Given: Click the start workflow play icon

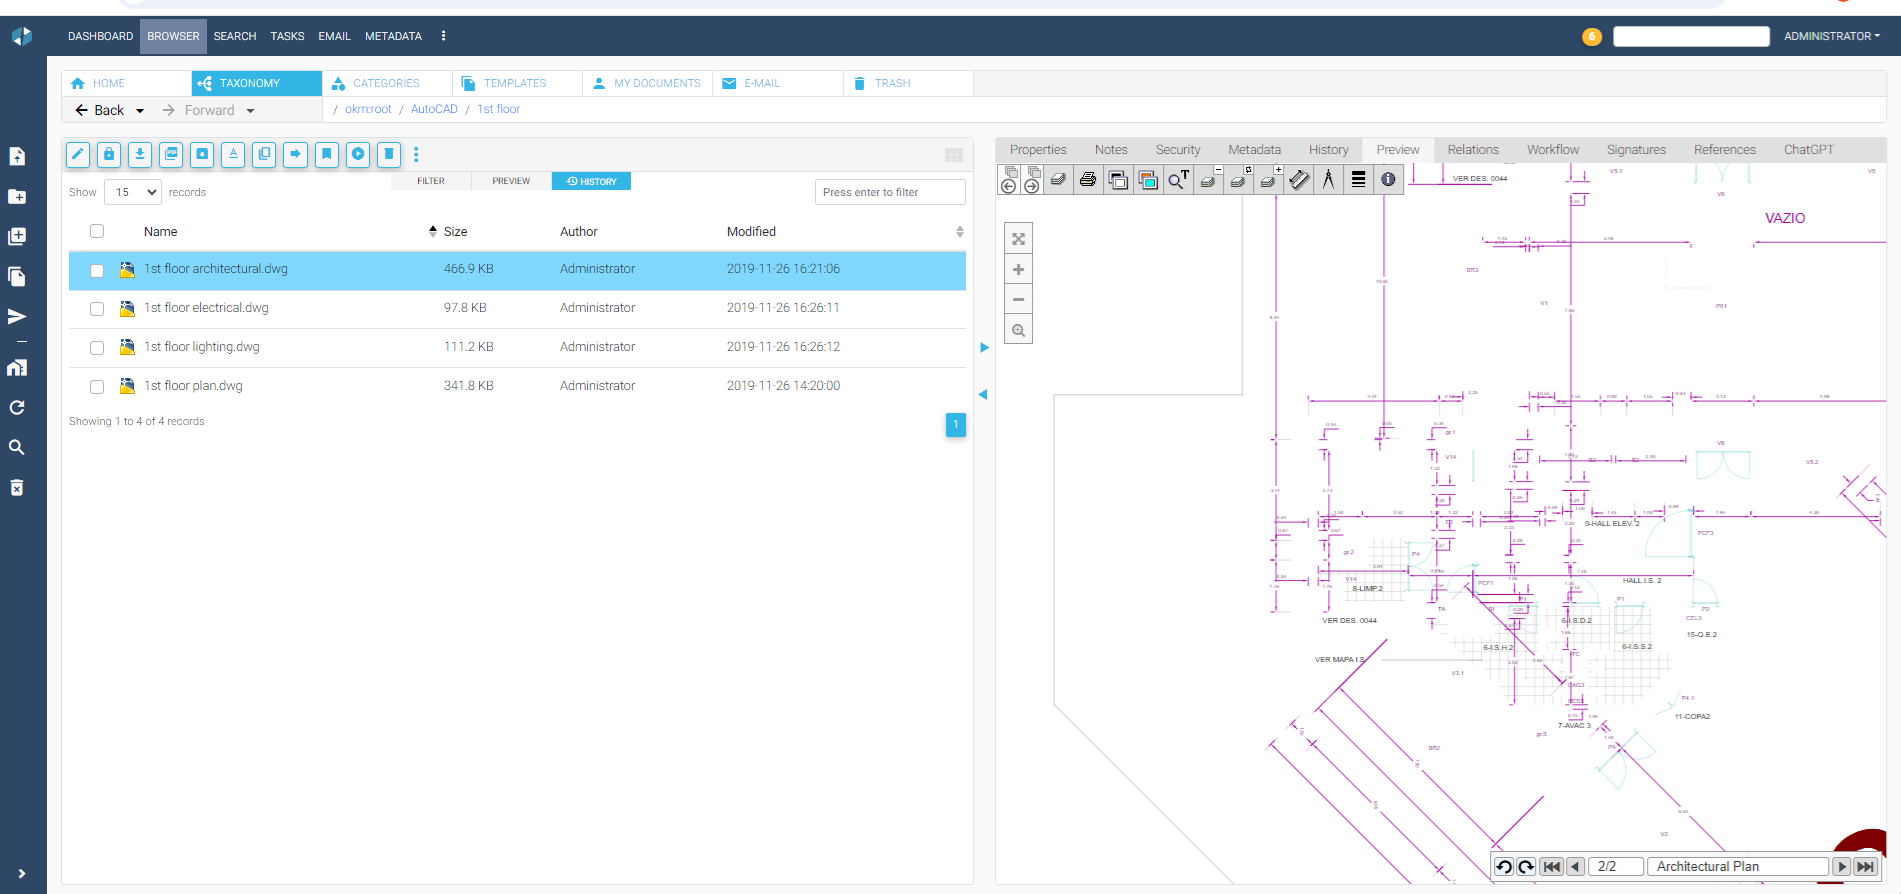Looking at the screenshot, I should coord(358,154).
